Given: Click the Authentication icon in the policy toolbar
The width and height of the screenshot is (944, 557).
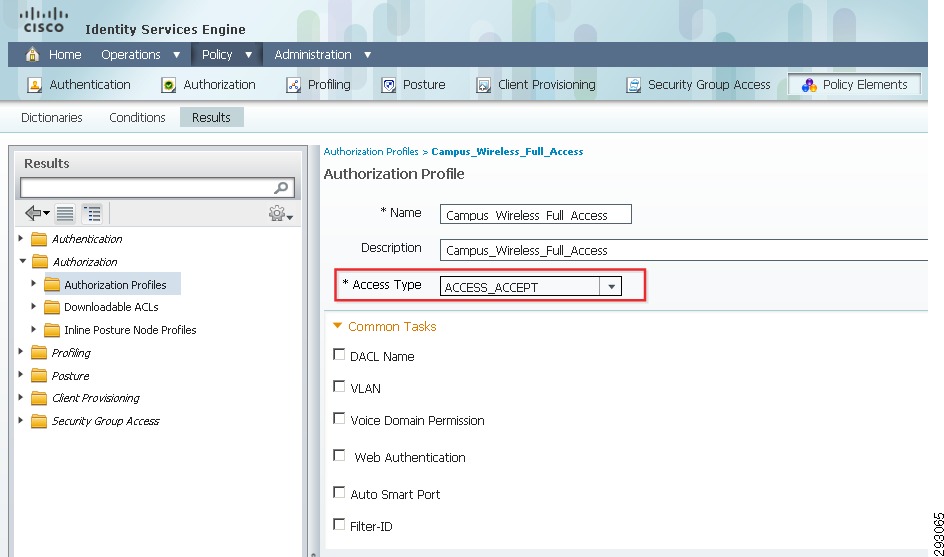Looking at the screenshot, I should point(34,86).
